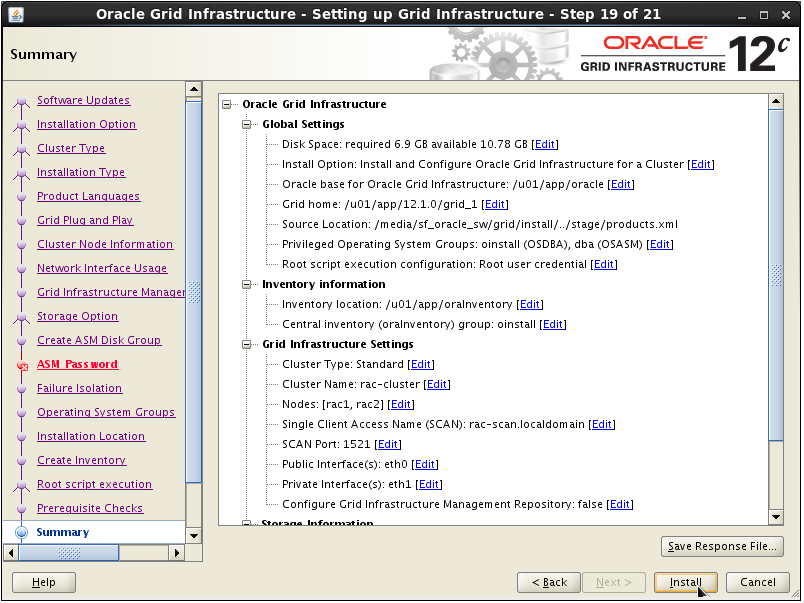Edit the Central inventory group
The width and height of the screenshot is (804, 603).
point(553,325)
